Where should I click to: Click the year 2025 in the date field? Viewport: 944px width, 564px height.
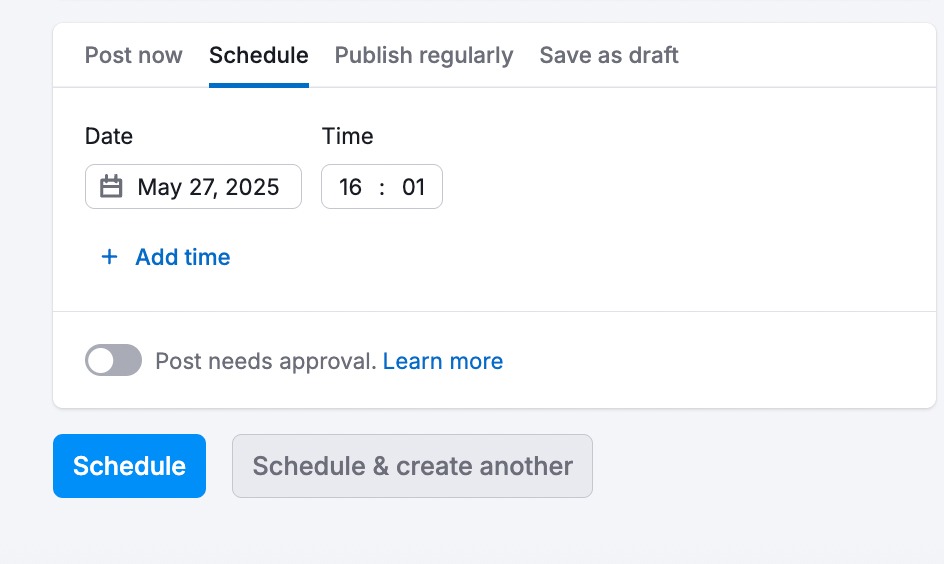[252, 187]
